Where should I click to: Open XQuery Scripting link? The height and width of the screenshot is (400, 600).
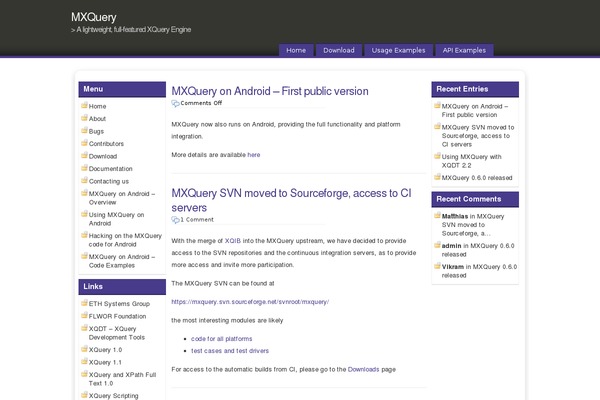[114, 396]
